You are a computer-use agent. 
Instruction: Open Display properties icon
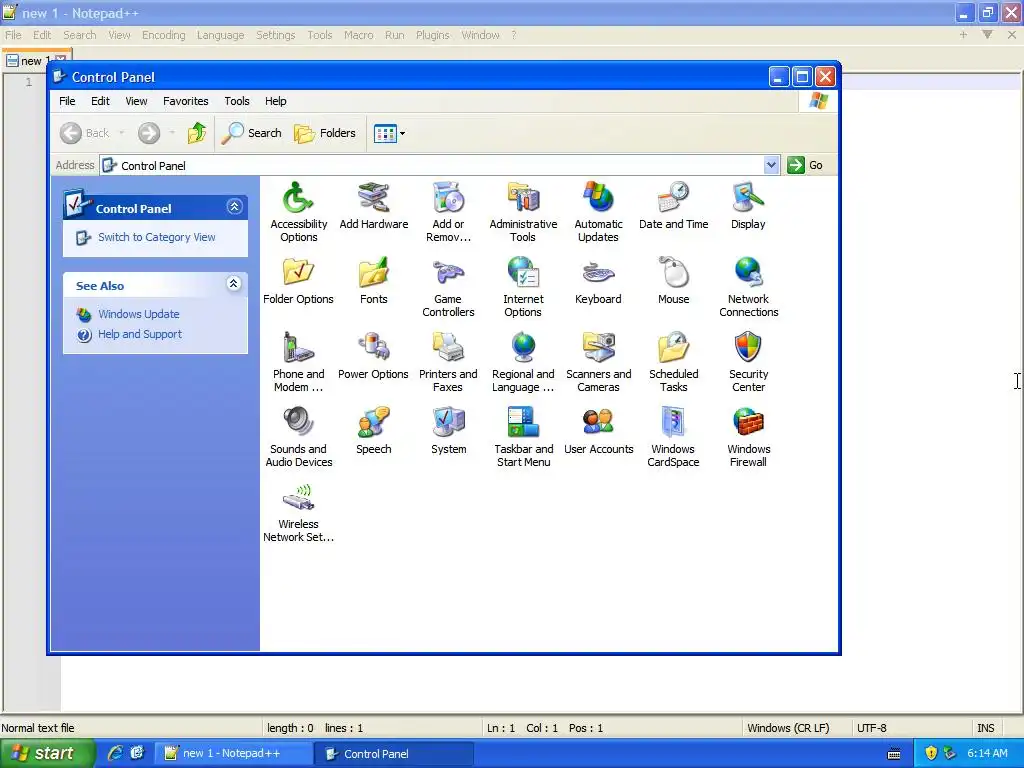pos(748,205)
